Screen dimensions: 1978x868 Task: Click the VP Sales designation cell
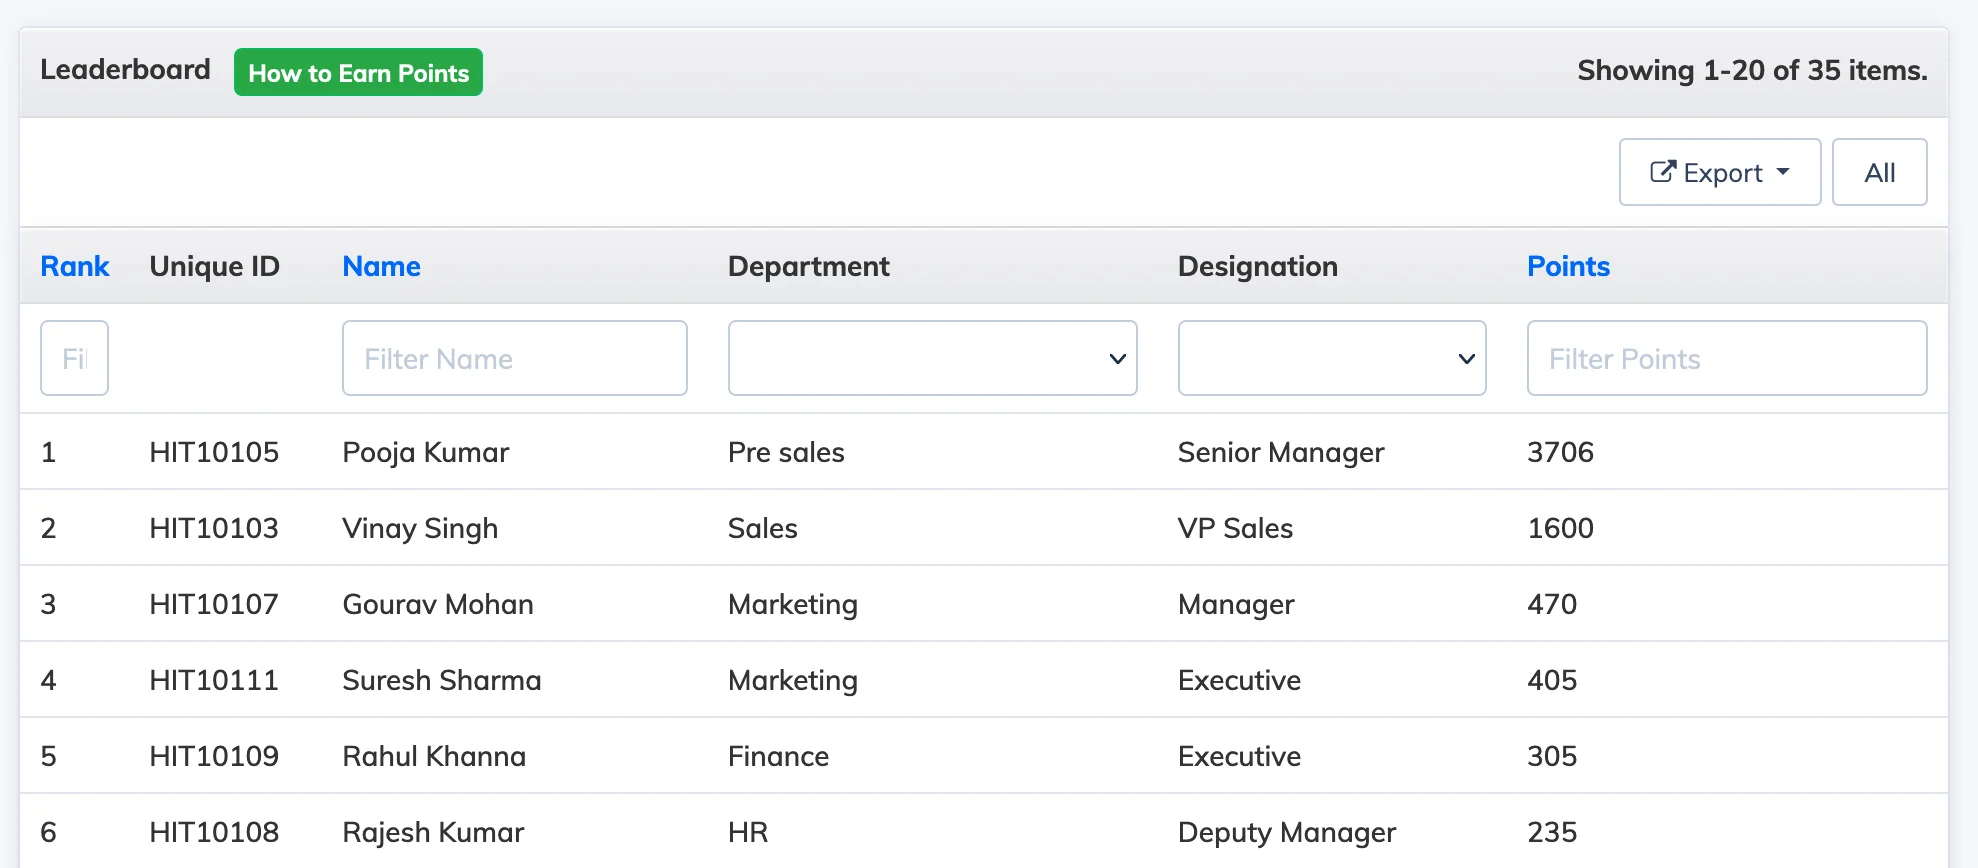point(1235,528)
